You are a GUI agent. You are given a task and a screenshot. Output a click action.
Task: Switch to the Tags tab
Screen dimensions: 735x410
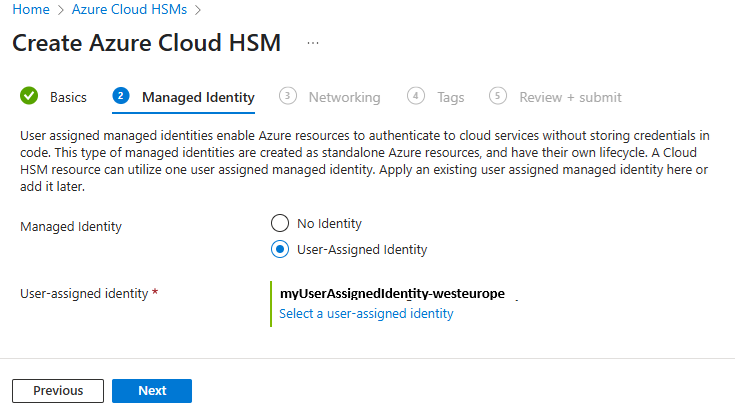click(x=450, y=97)
